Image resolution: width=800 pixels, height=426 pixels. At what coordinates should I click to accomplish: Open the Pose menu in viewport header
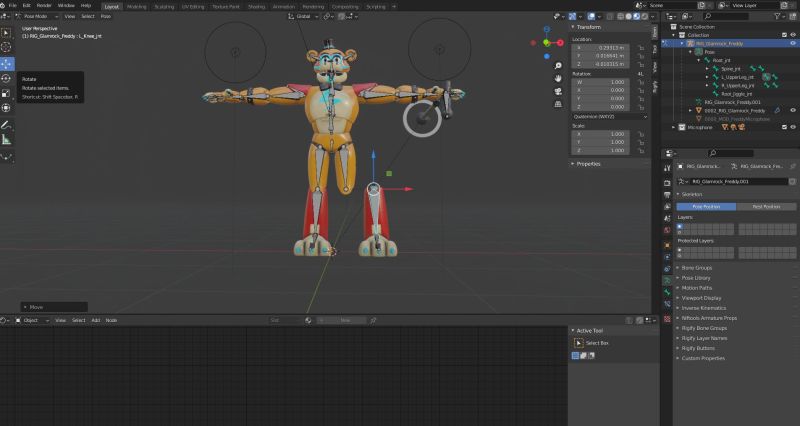pyautogui.click(x=106, y=16)
